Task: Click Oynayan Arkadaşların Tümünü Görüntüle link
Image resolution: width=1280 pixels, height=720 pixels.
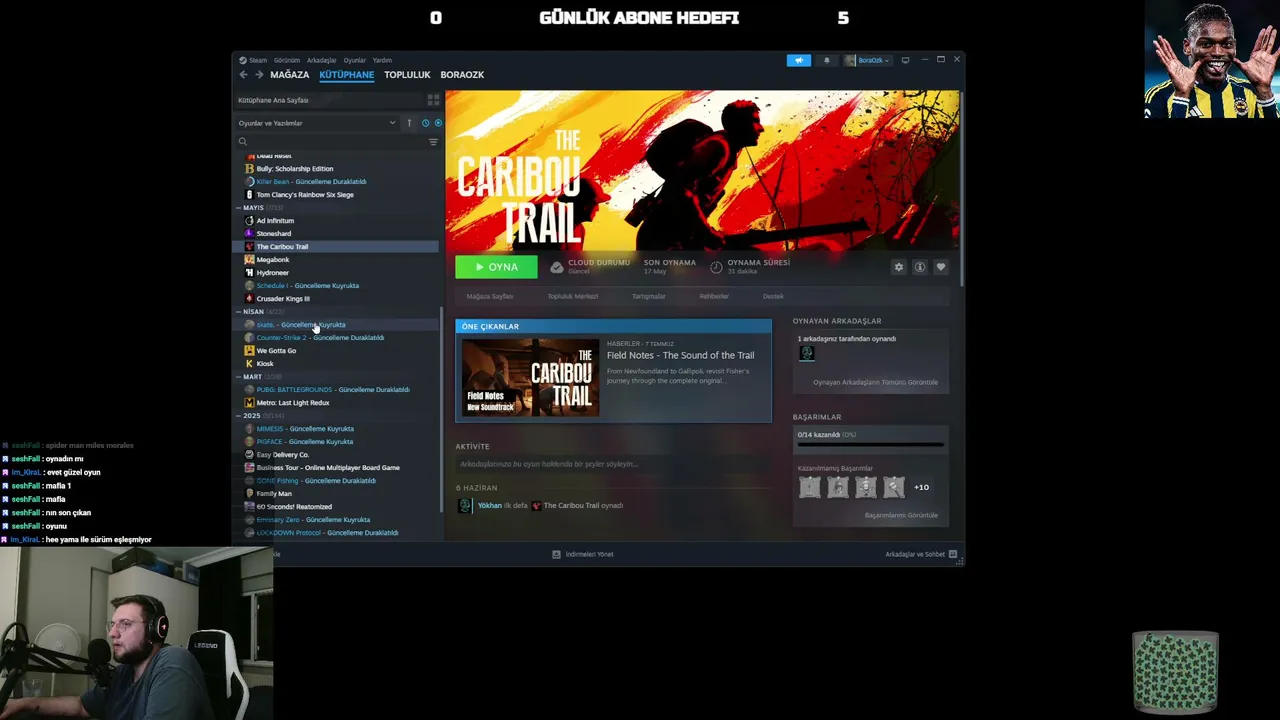Action: coord(875,382)
